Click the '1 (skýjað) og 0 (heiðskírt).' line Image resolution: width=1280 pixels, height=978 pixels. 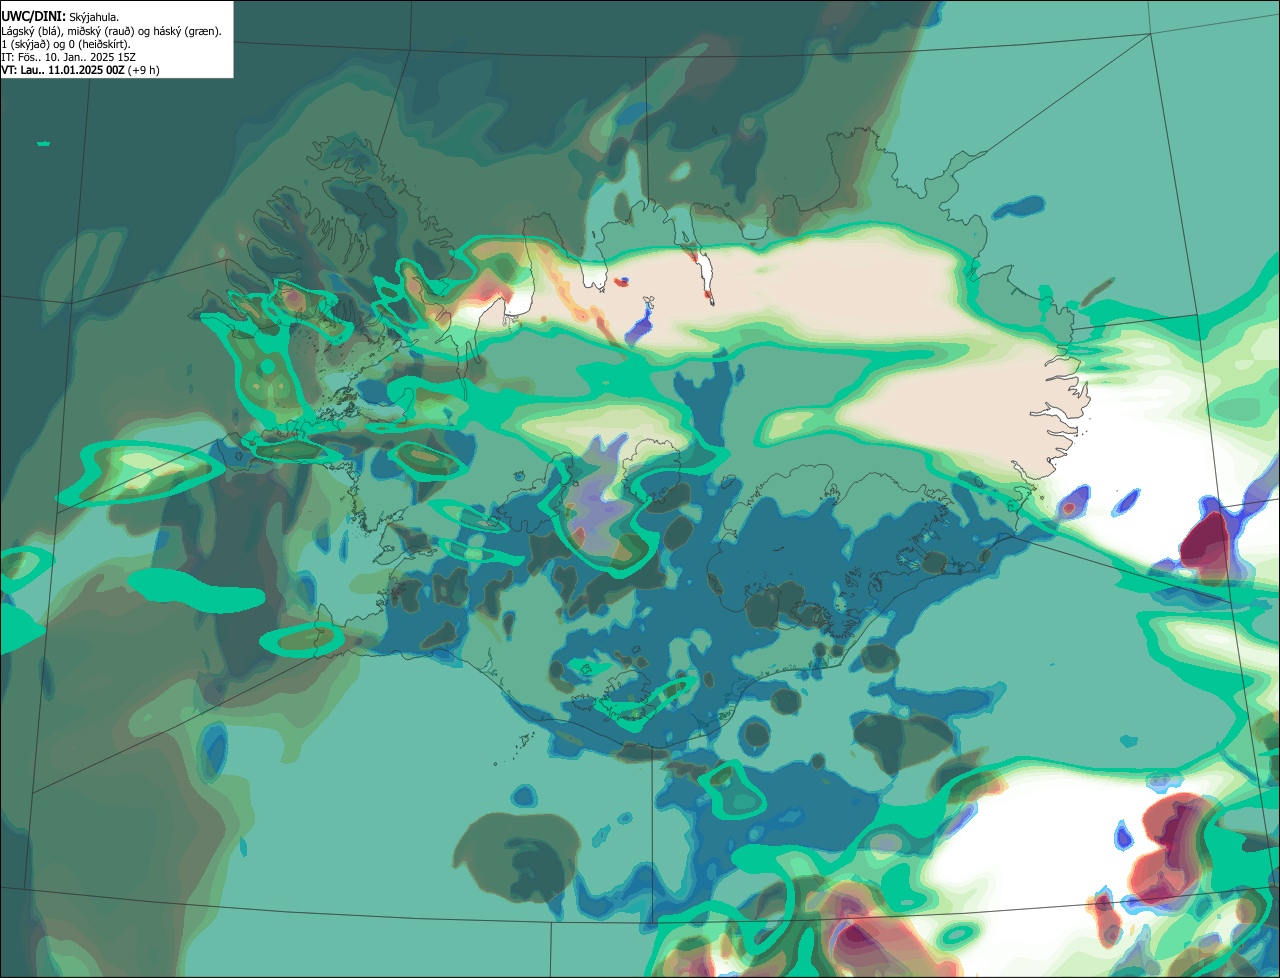(66, 44)
